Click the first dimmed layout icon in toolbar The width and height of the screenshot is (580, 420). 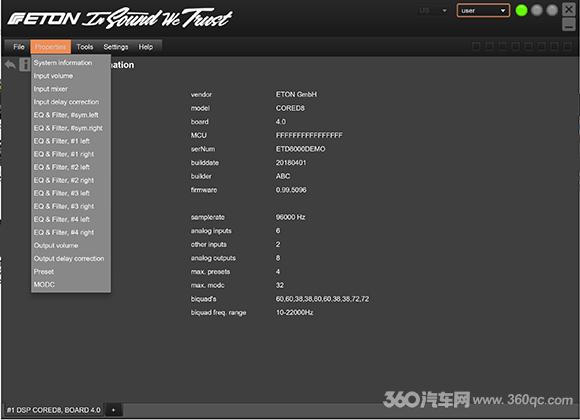coord(476,46)
